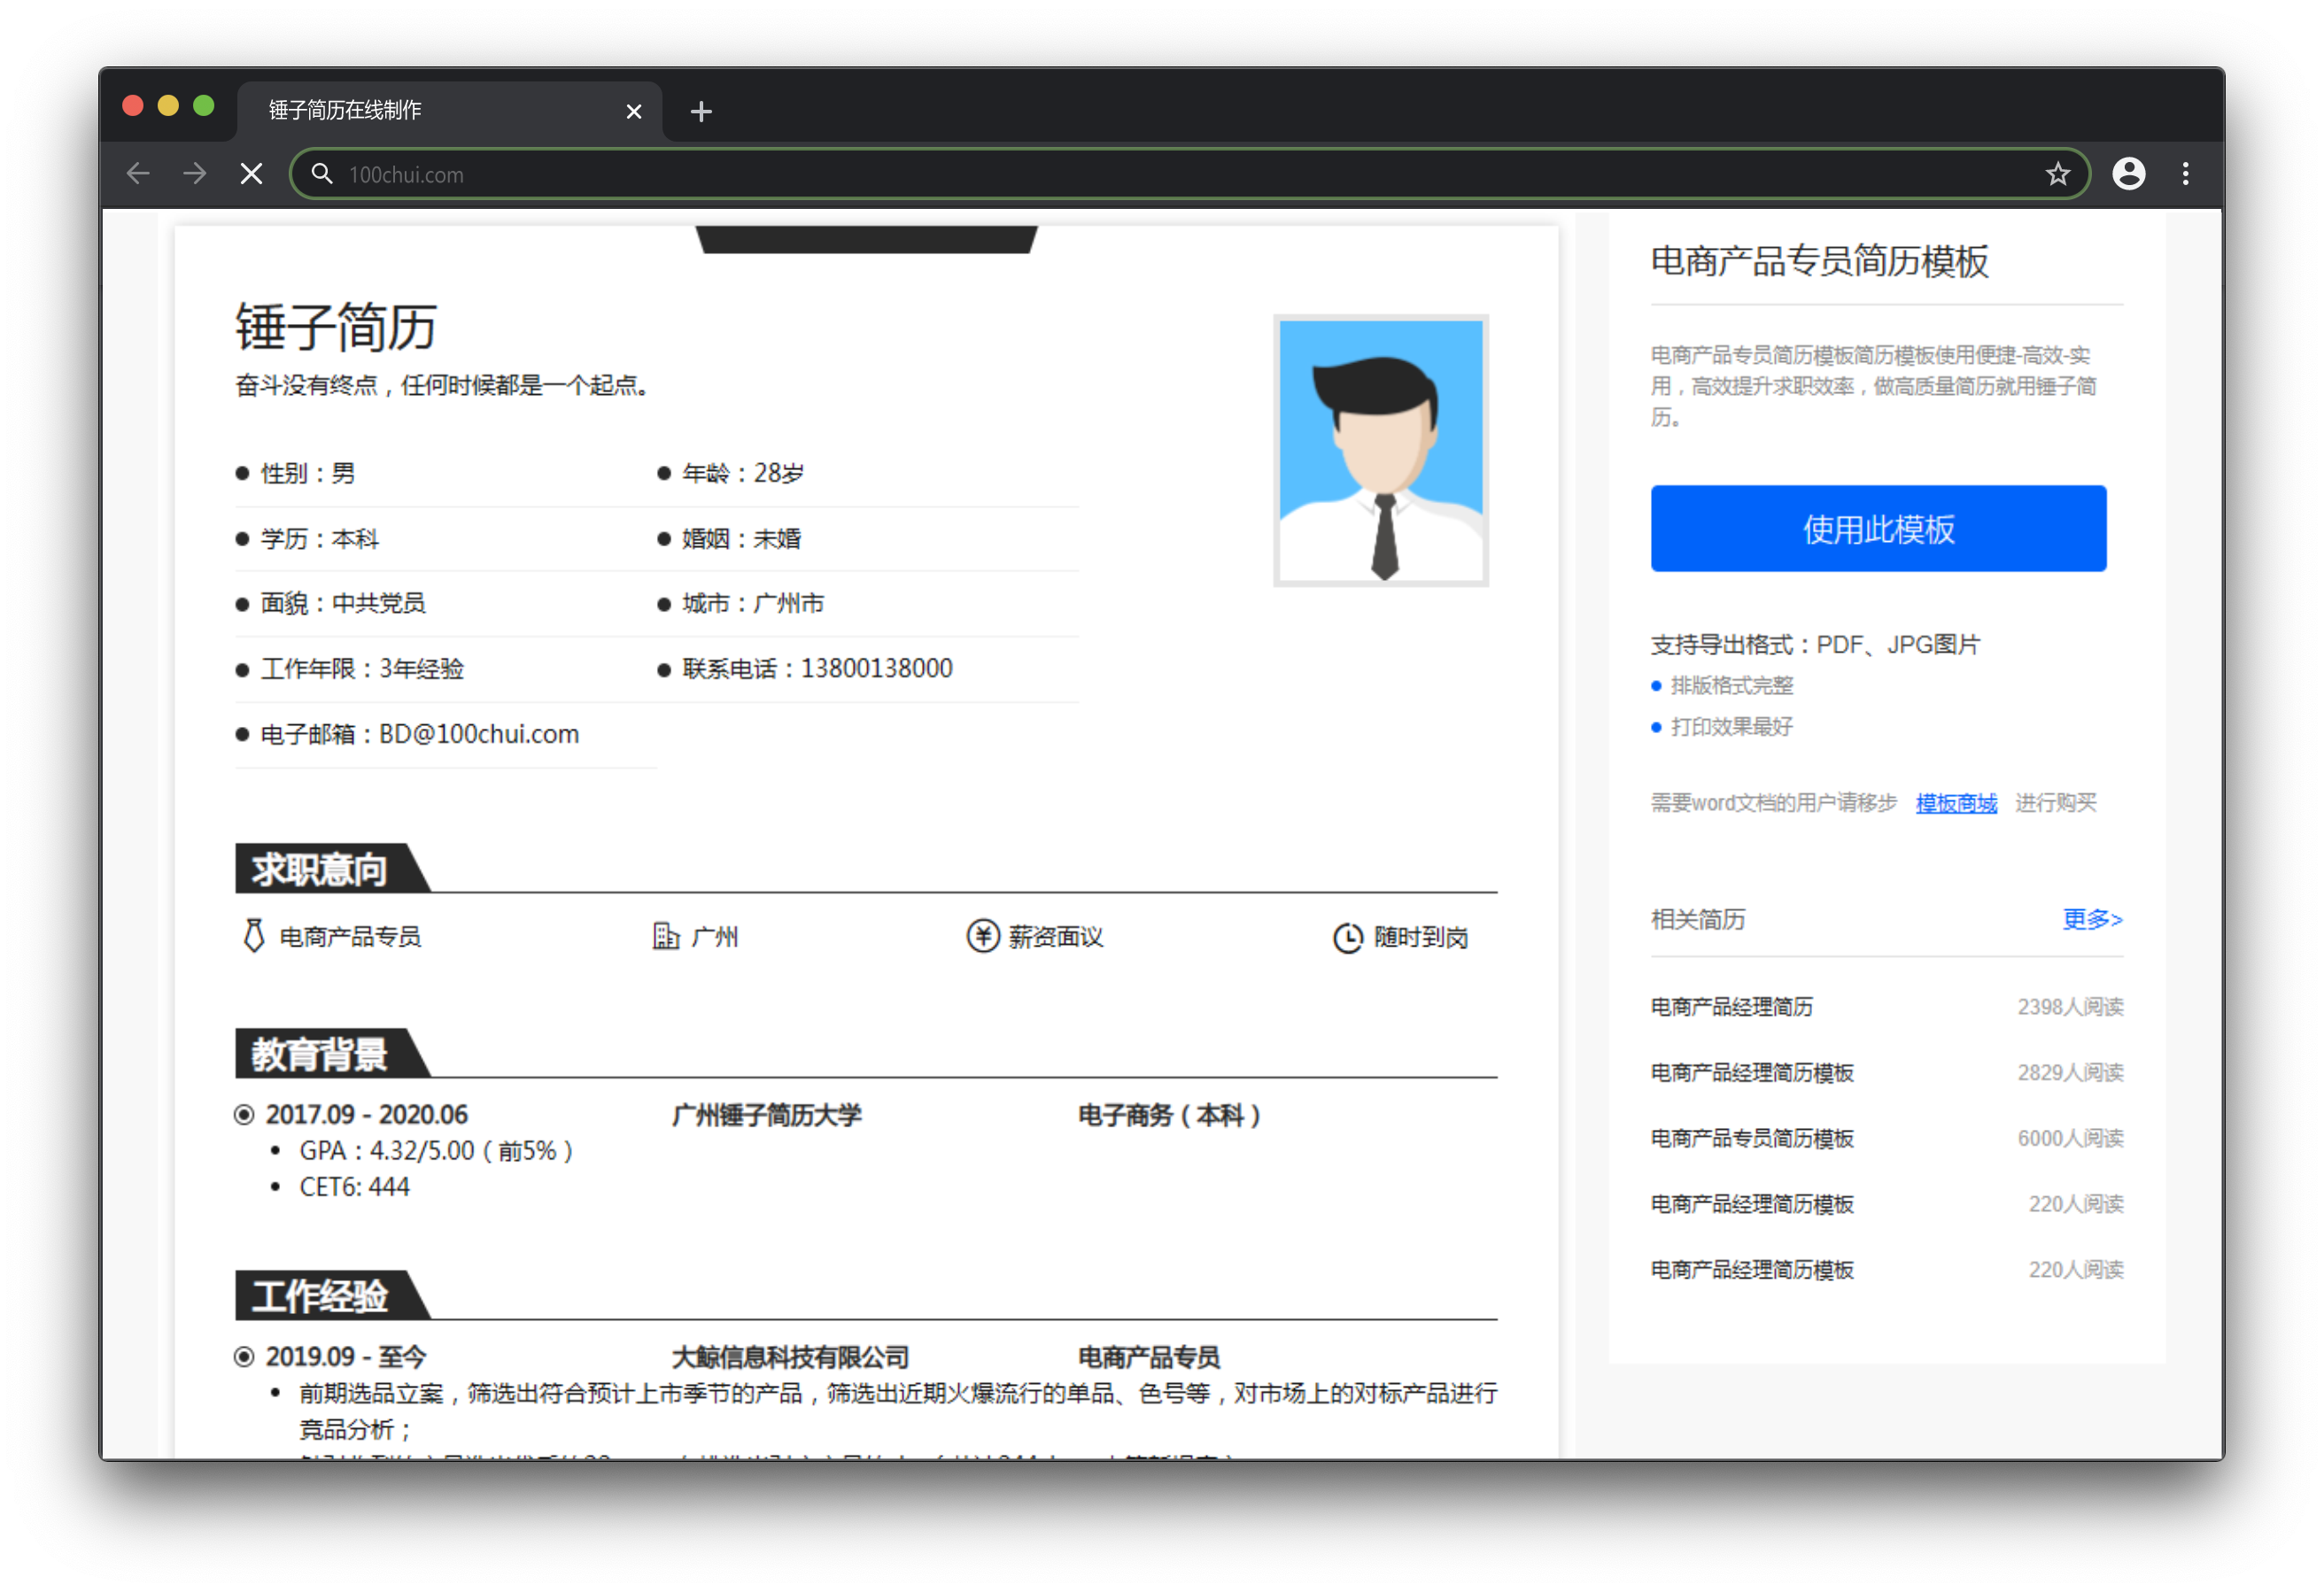
Task: Click 支持导出格式：PDF、JPG图片 text
Action: [1816, 645]
